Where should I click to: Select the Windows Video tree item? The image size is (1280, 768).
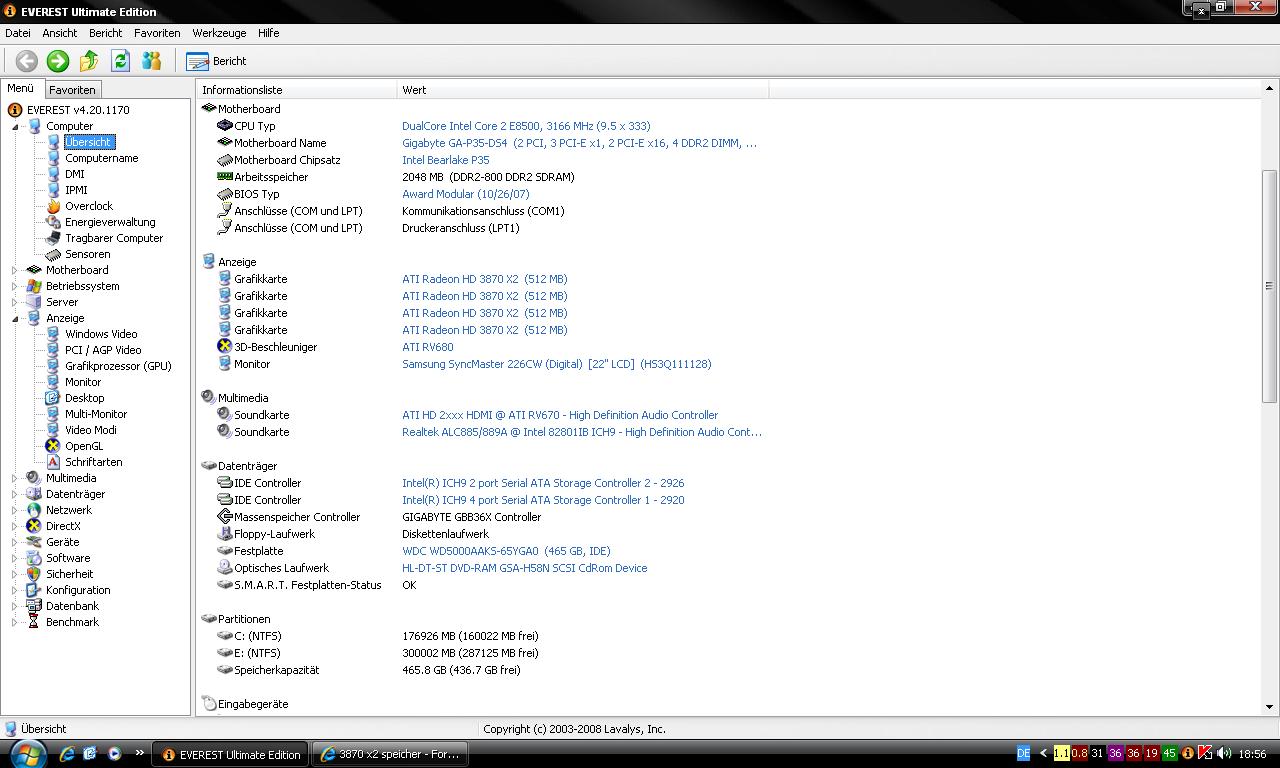coord(101,334)
